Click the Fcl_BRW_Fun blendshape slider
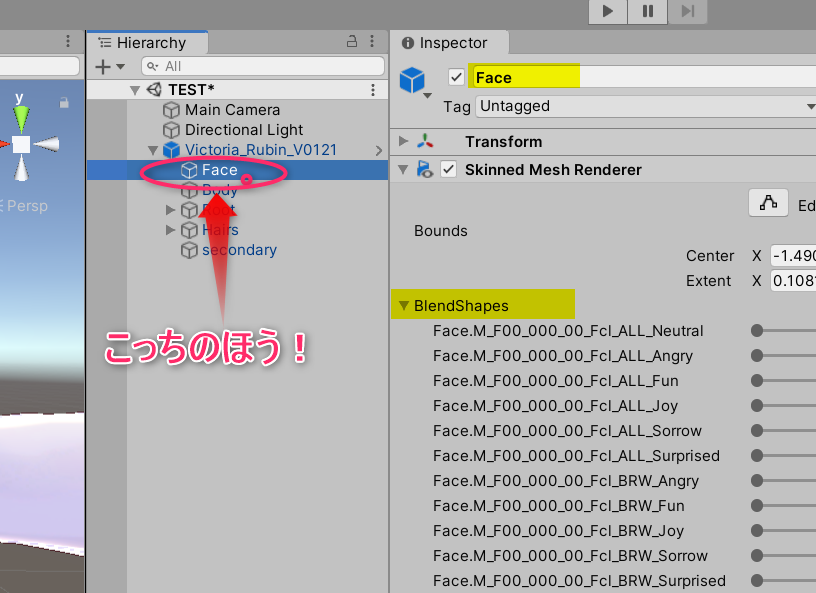The height and width of the screenshot is (593, 816). coord(783,506)
